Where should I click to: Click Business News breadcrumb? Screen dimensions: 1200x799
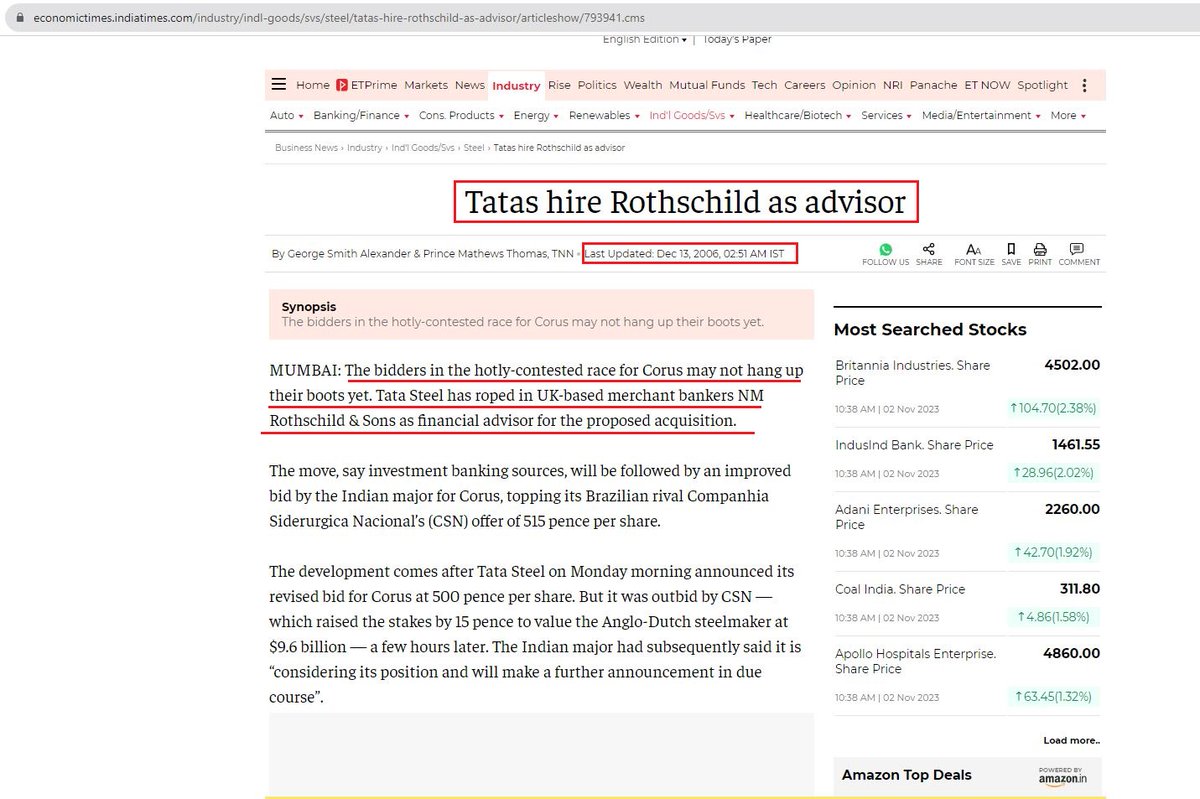point(307,148)
